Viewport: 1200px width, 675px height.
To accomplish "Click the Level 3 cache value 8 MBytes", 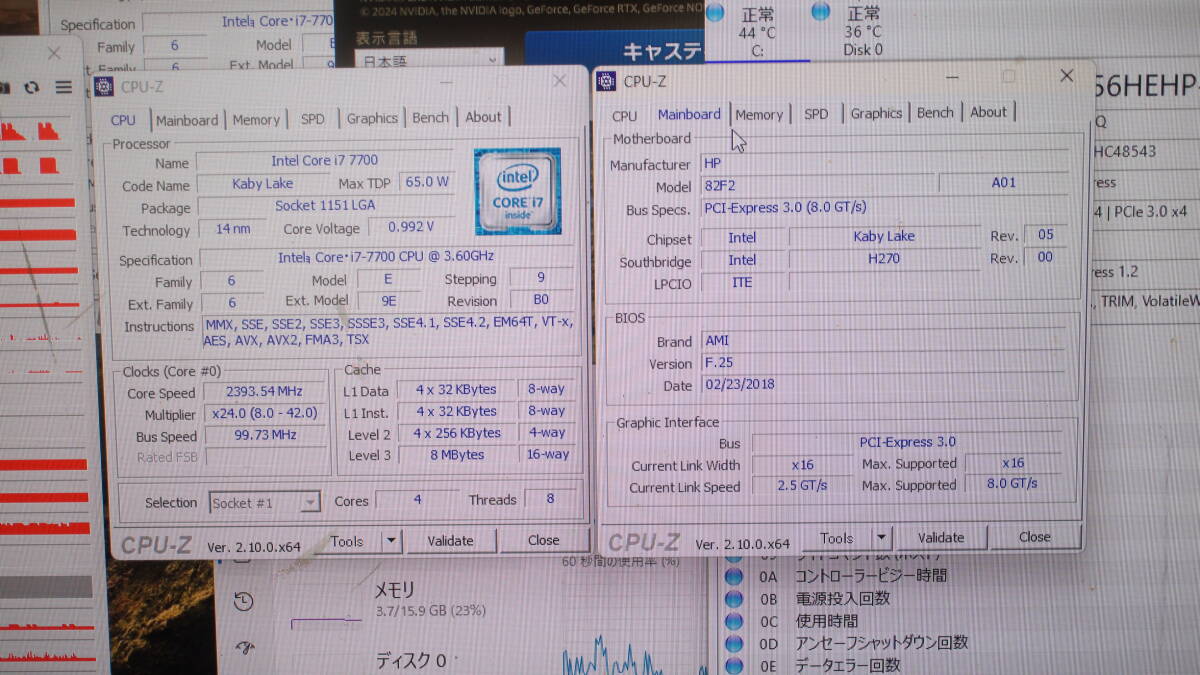I will point(455,455).
